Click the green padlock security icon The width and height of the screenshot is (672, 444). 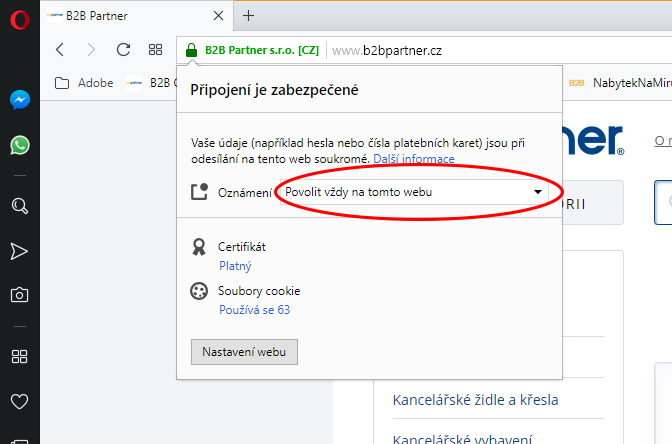click(x=191, y=50)
